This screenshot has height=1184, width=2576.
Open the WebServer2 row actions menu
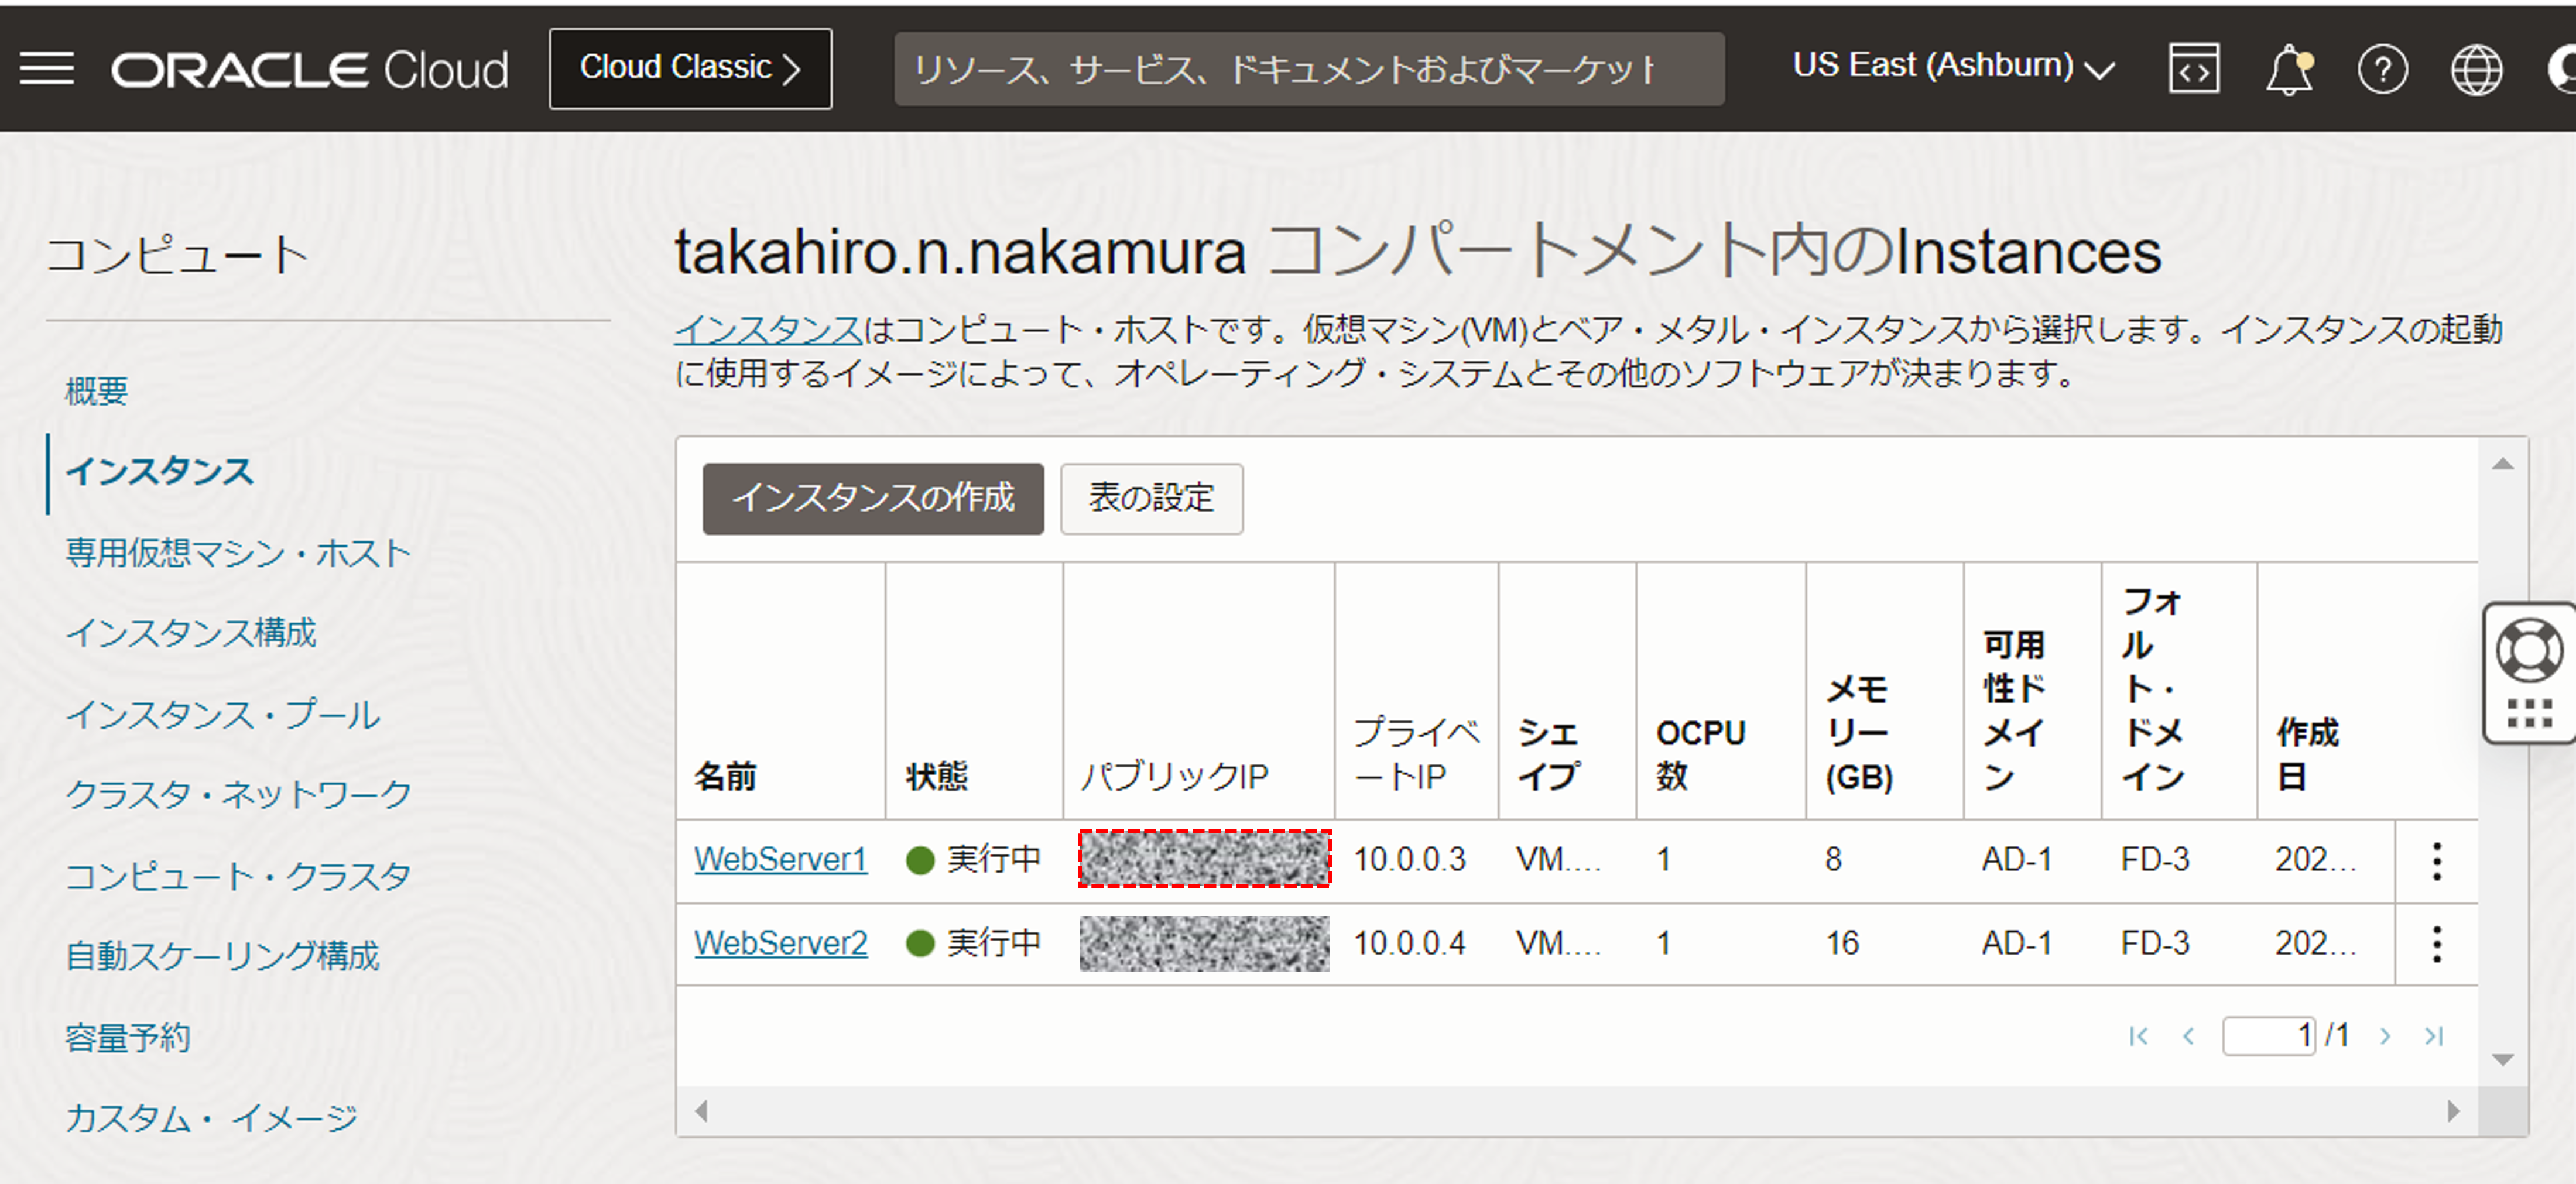tap(2436, 944)
